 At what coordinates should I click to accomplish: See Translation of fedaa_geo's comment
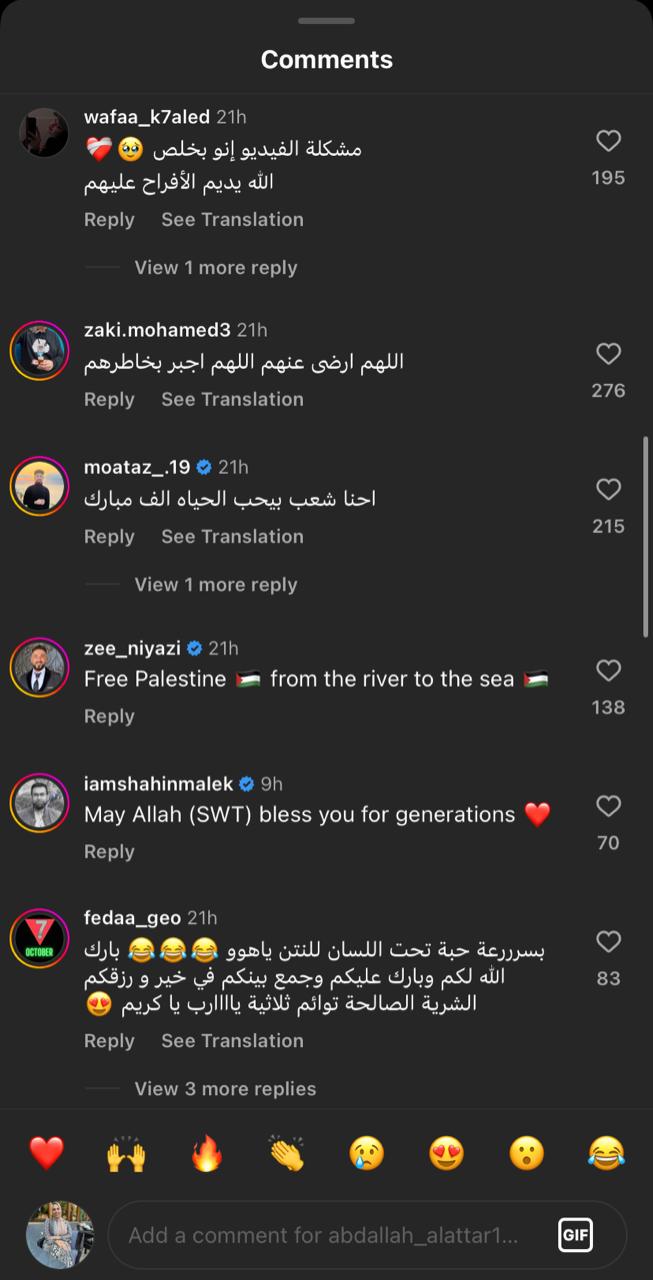(232, 1040)
